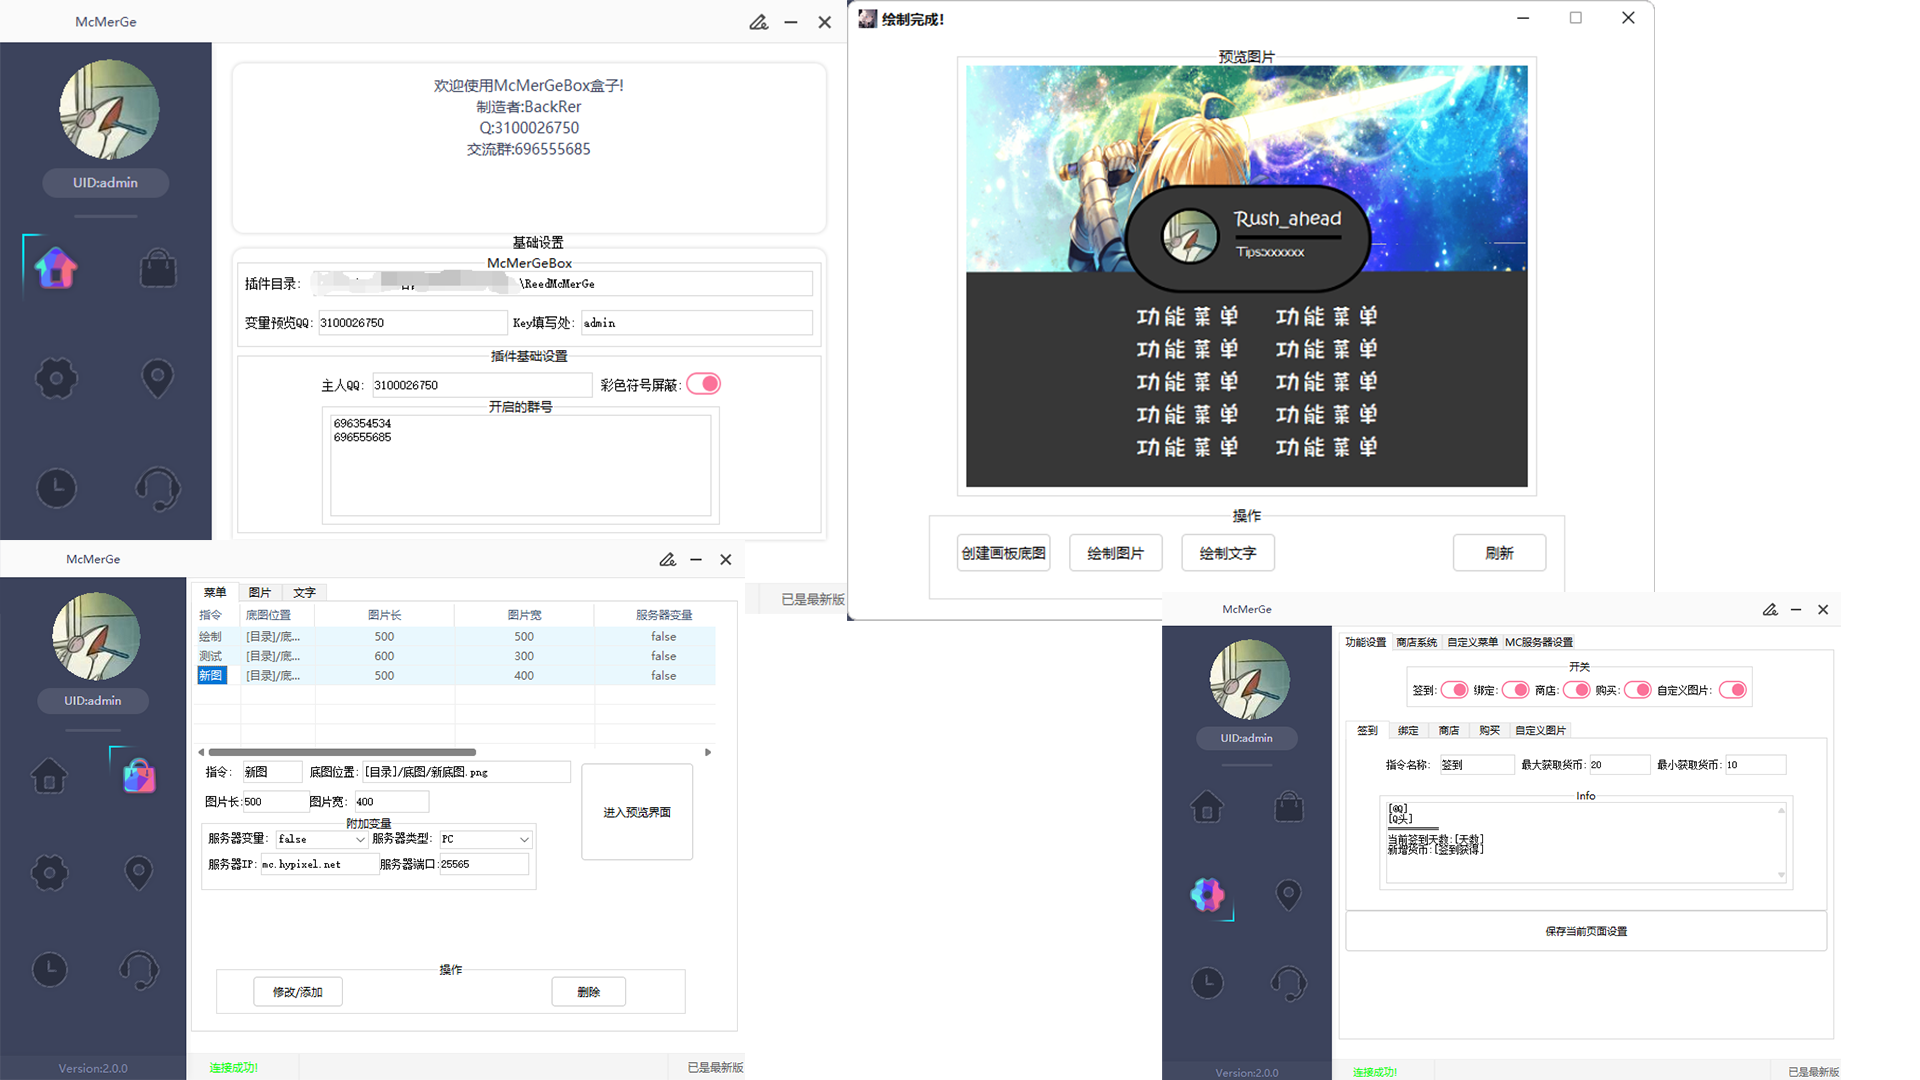Open headset support icon in 基础设置 window sidebar
Screen dimensions: 1920x1080
(x=158, y=488)
